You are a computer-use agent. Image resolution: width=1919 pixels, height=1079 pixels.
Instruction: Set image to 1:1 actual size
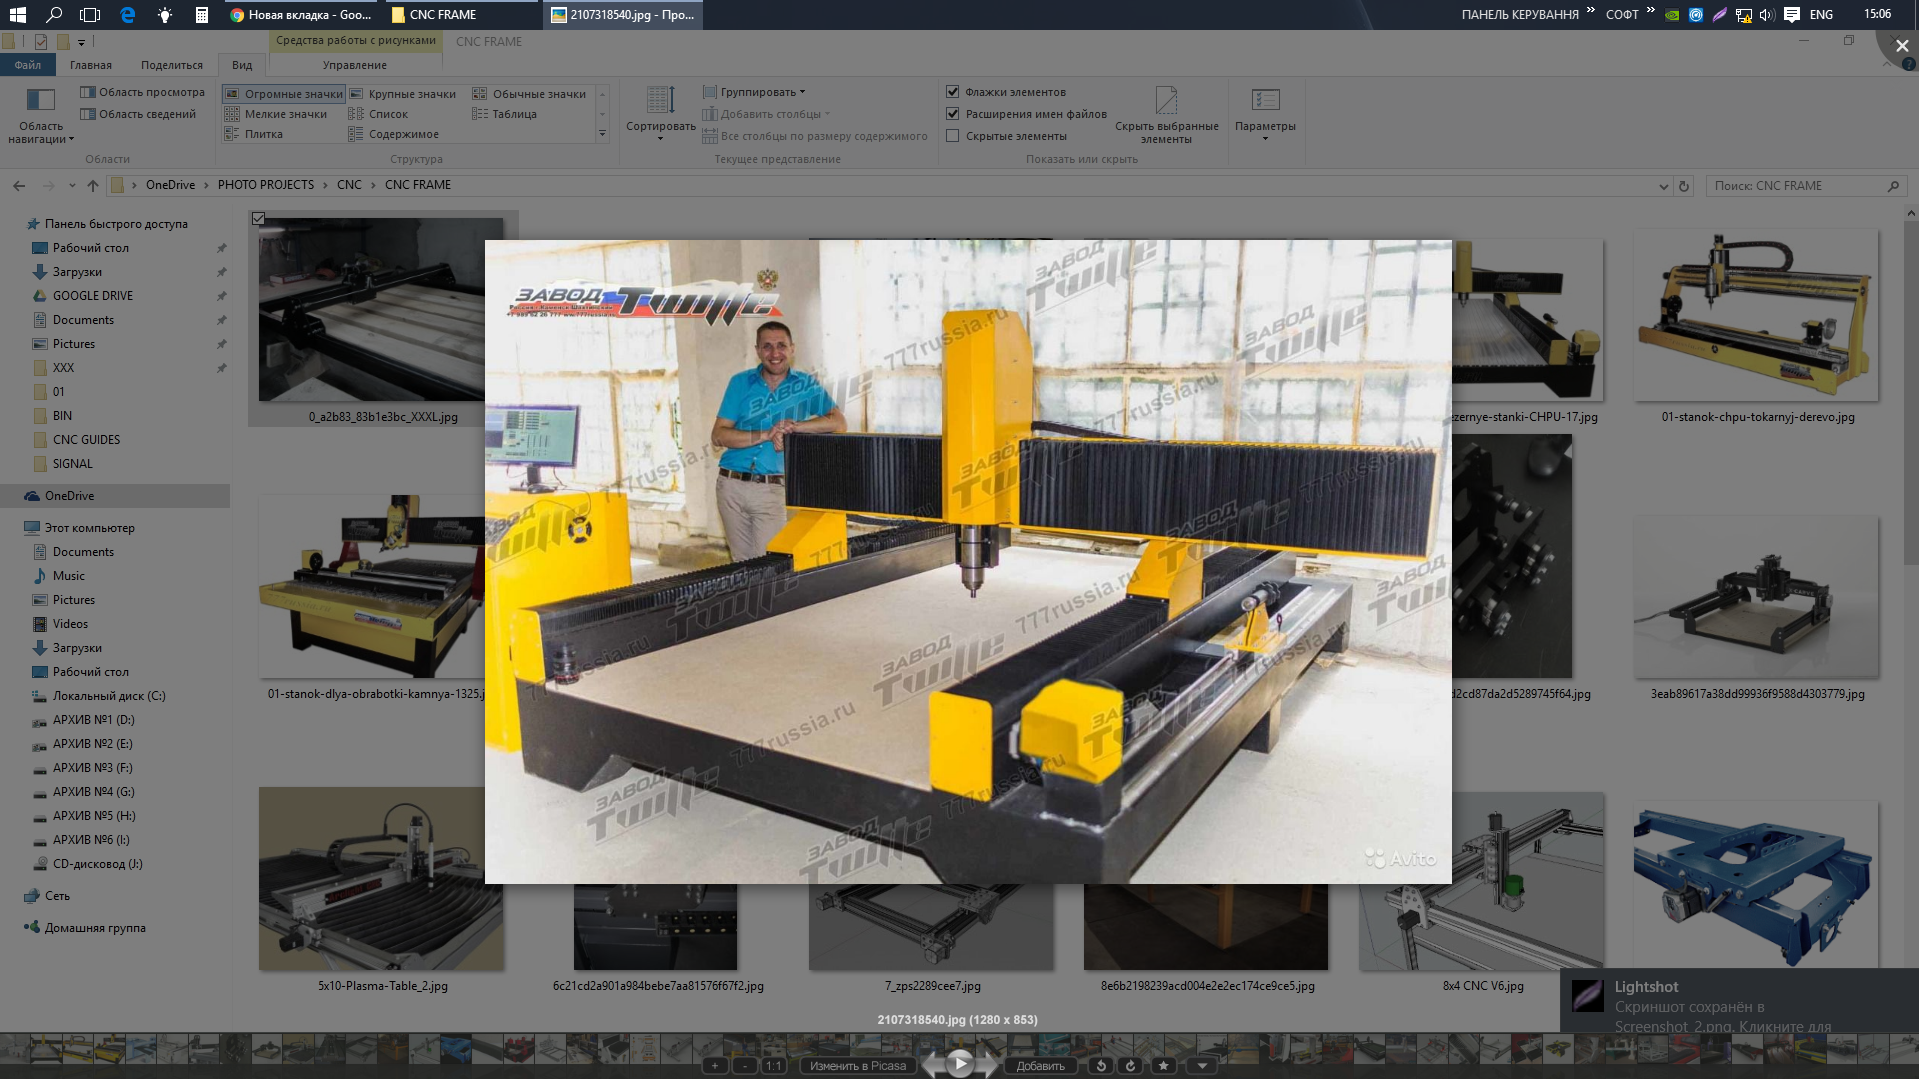(x=773, y=1066)
